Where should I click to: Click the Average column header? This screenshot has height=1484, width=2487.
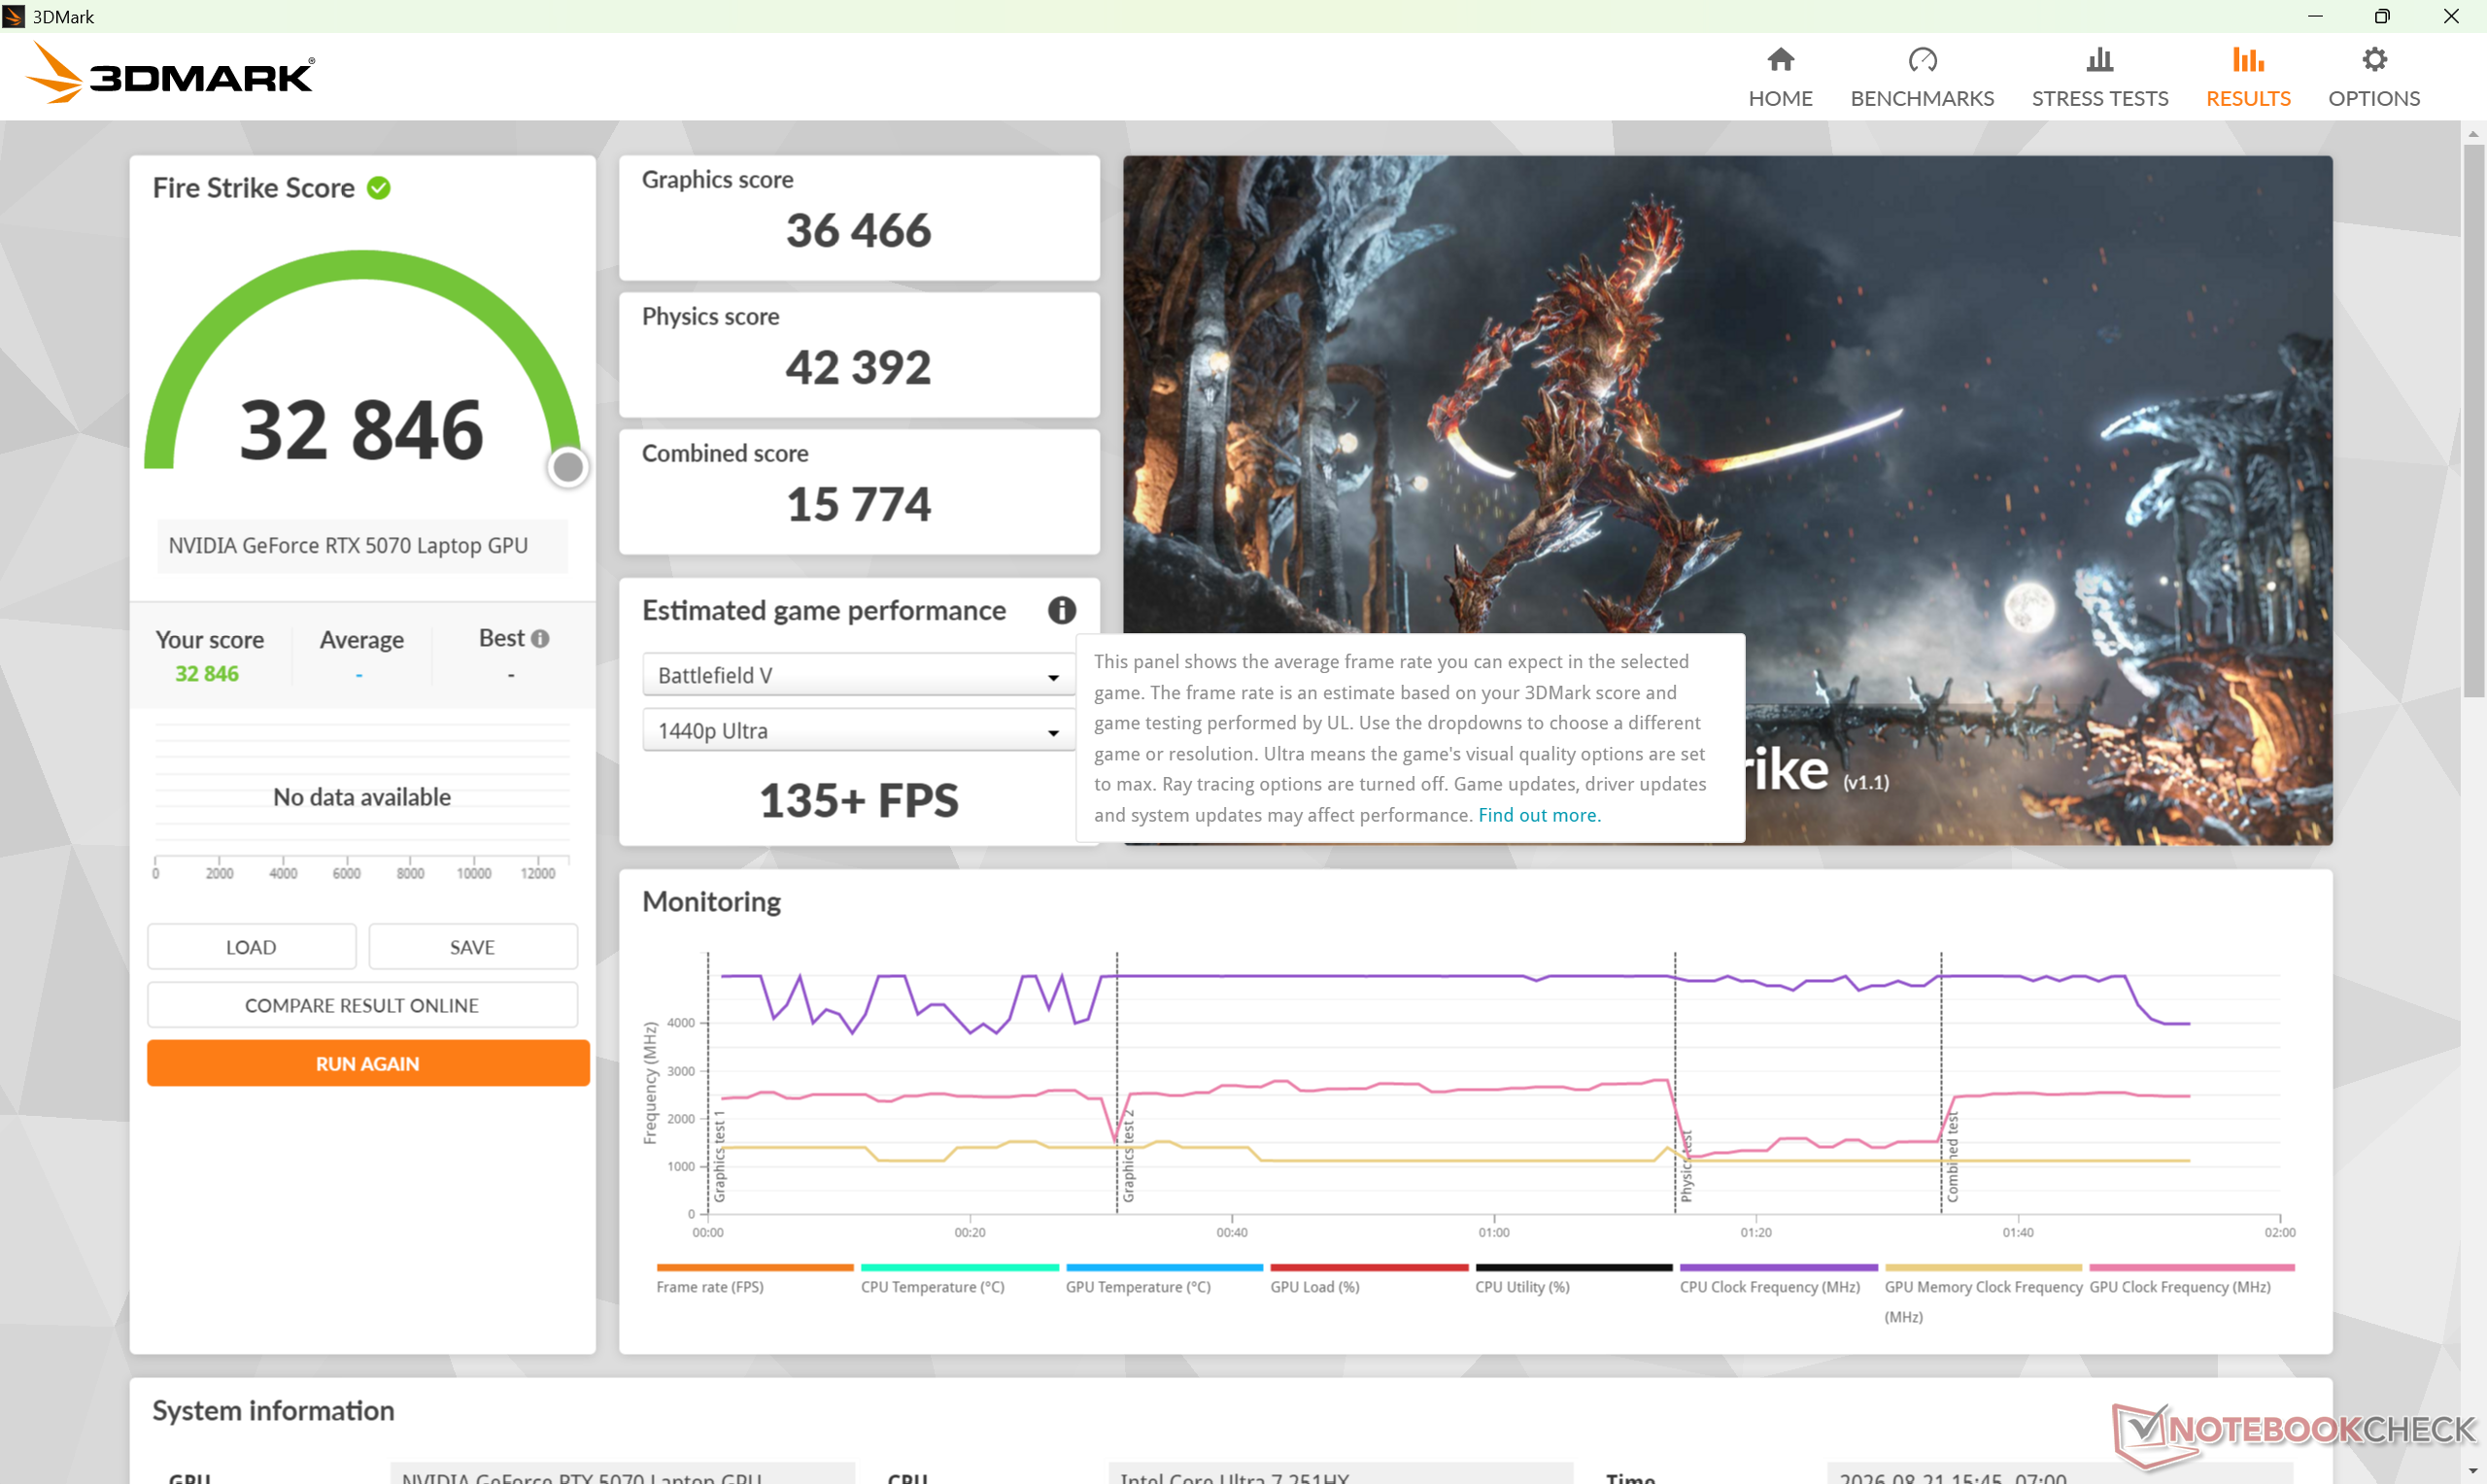(x=362, y=640)
